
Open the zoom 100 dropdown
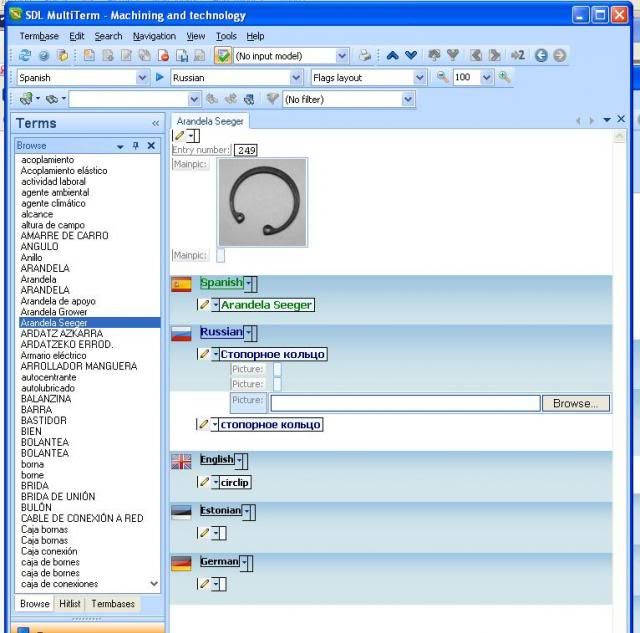(x=486, y=77)
